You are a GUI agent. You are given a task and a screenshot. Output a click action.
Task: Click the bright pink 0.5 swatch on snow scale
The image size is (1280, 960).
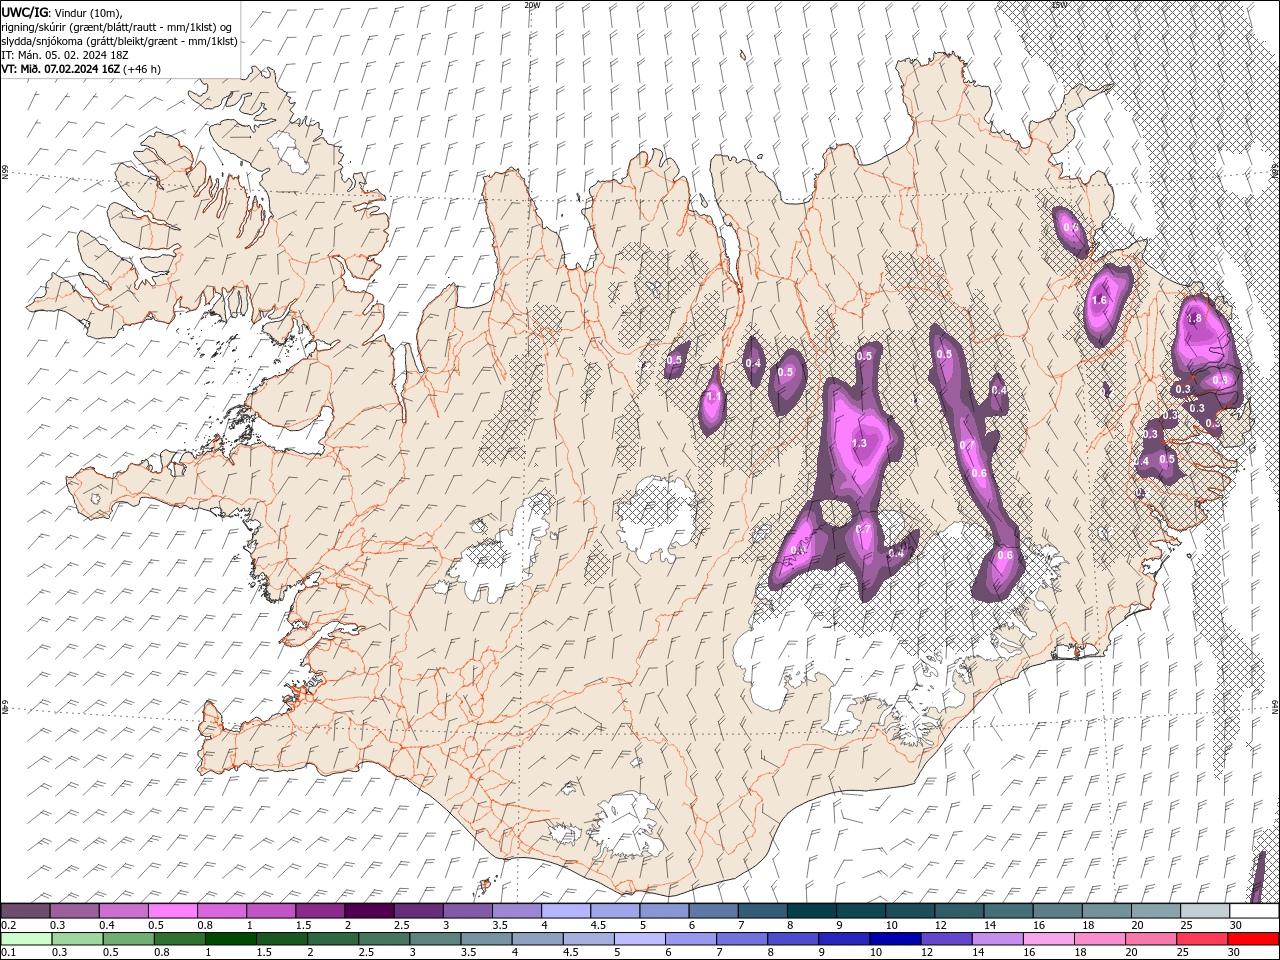tap(172, 911)
